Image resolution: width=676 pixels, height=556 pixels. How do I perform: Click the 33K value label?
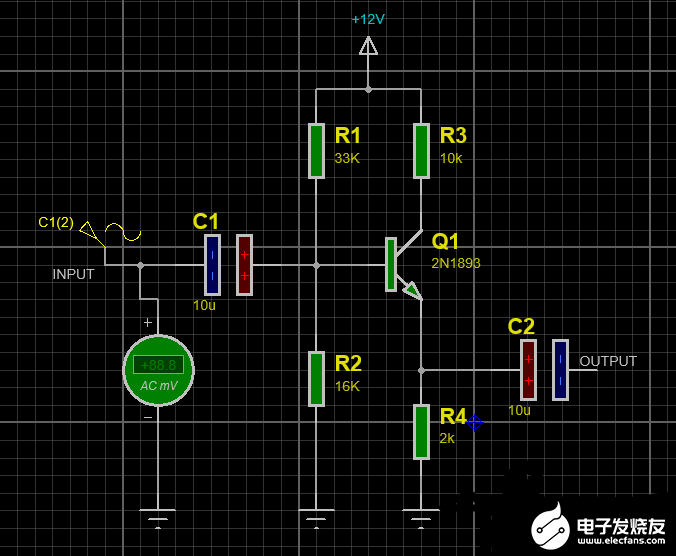click(x=347, y=158)
